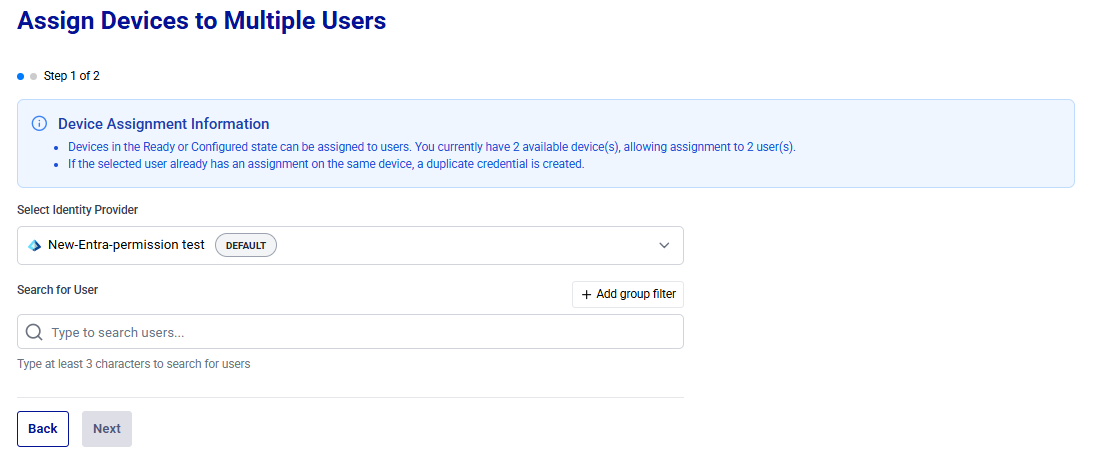Click the DEFAULT badge on the provider
The width and height of the screenshot is (1102, 464).
[x=246, y=245]
